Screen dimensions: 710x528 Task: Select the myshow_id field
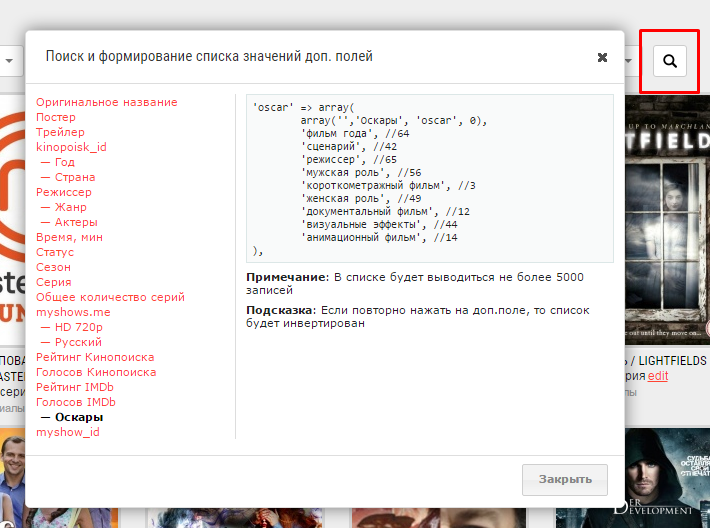67,432
